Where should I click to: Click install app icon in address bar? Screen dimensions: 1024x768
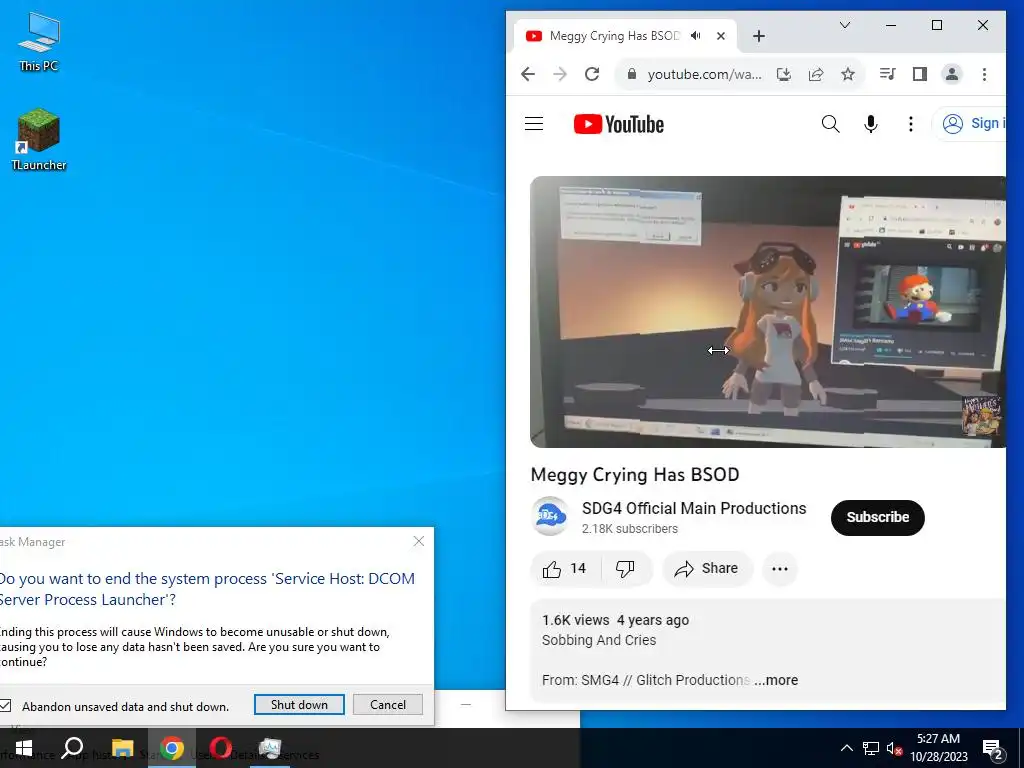point(784,74)
